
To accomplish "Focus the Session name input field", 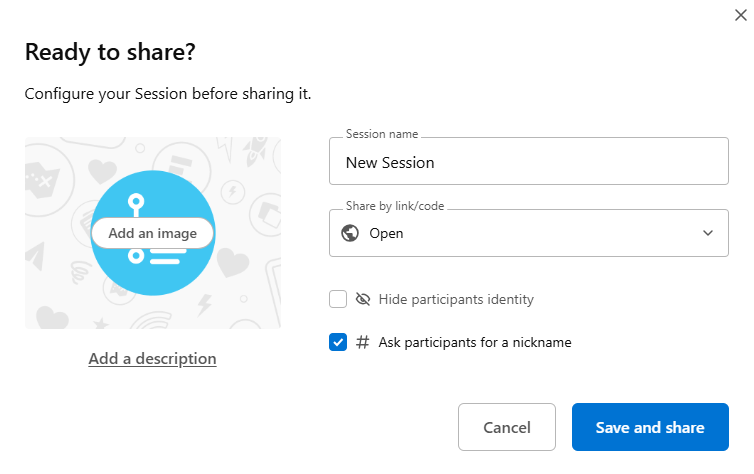I will click(x=528, y=162).
